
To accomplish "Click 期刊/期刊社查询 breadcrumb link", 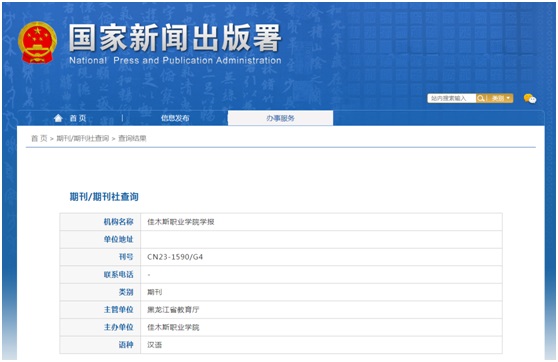I will click(83, 138).
